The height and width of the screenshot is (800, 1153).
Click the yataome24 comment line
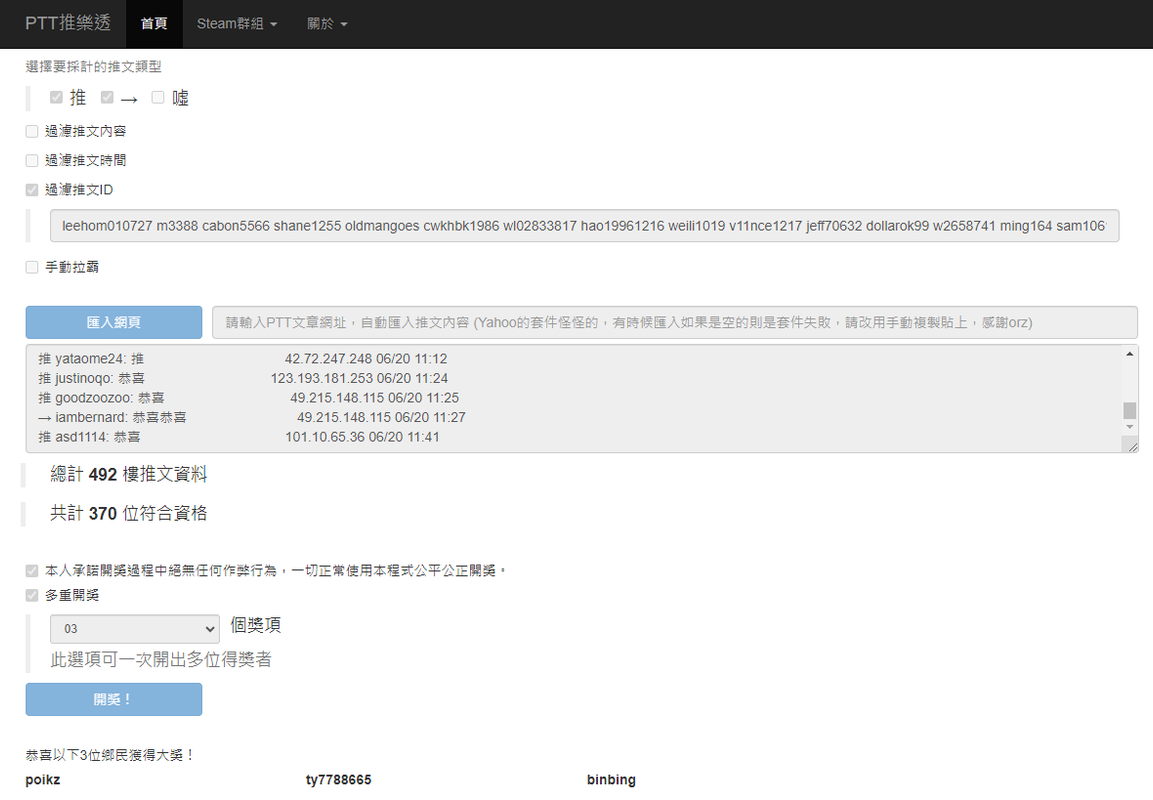(x=243, y=359)
